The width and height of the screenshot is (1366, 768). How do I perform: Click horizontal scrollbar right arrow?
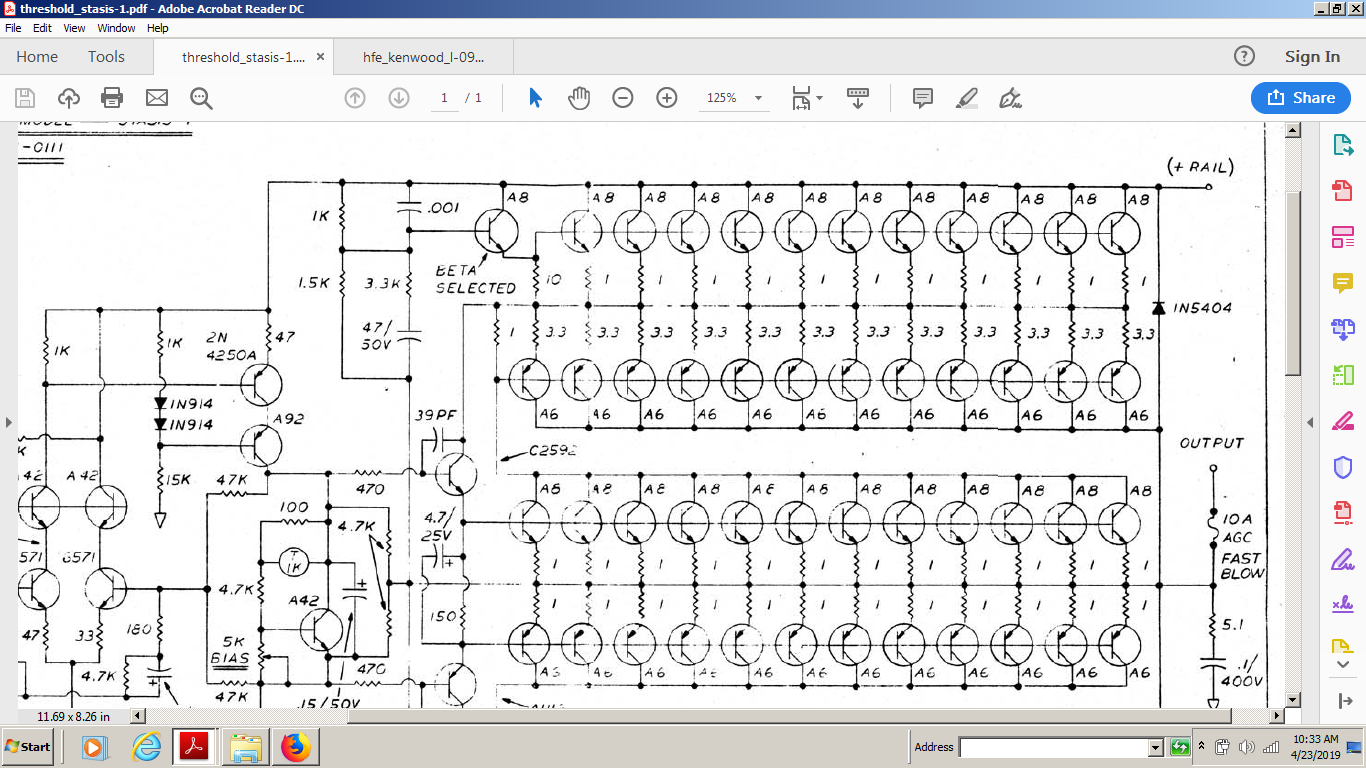coord(1276,716)
